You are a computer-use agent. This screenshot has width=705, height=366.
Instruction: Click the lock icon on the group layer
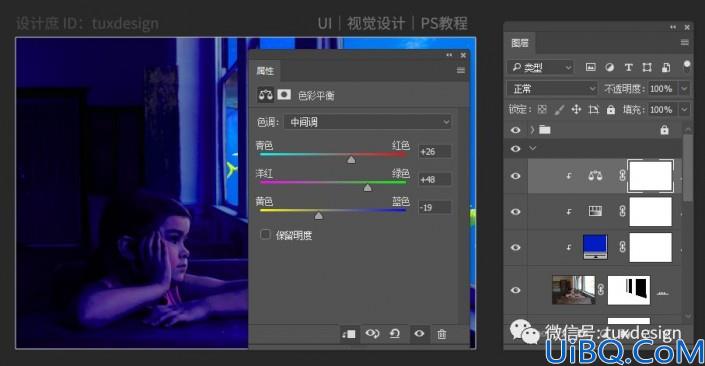pos(664,130)
